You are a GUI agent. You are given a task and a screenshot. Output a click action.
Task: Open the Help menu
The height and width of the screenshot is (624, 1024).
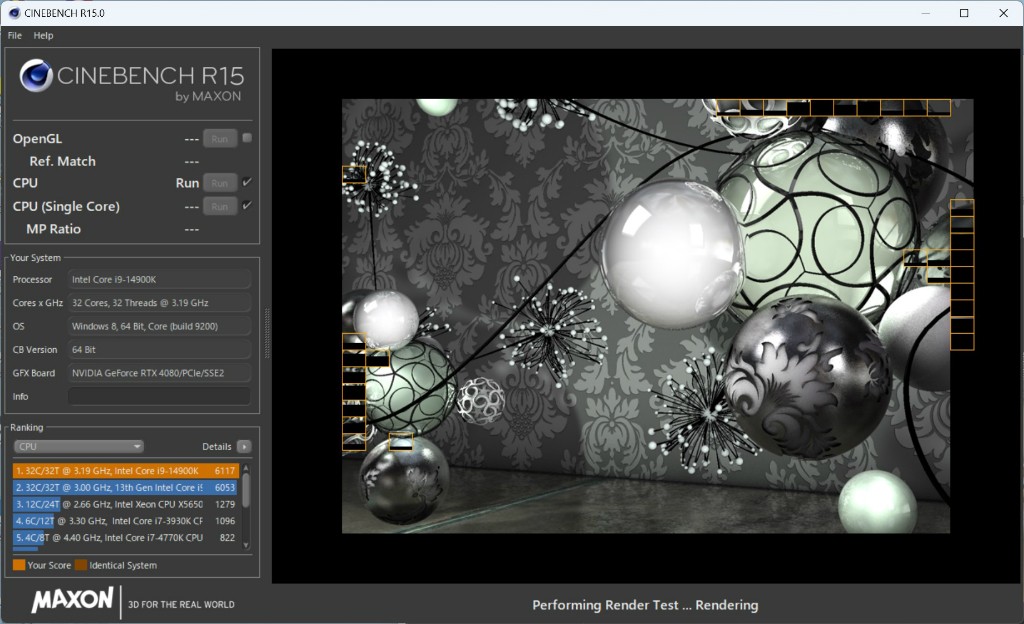[x=43, y=35]
